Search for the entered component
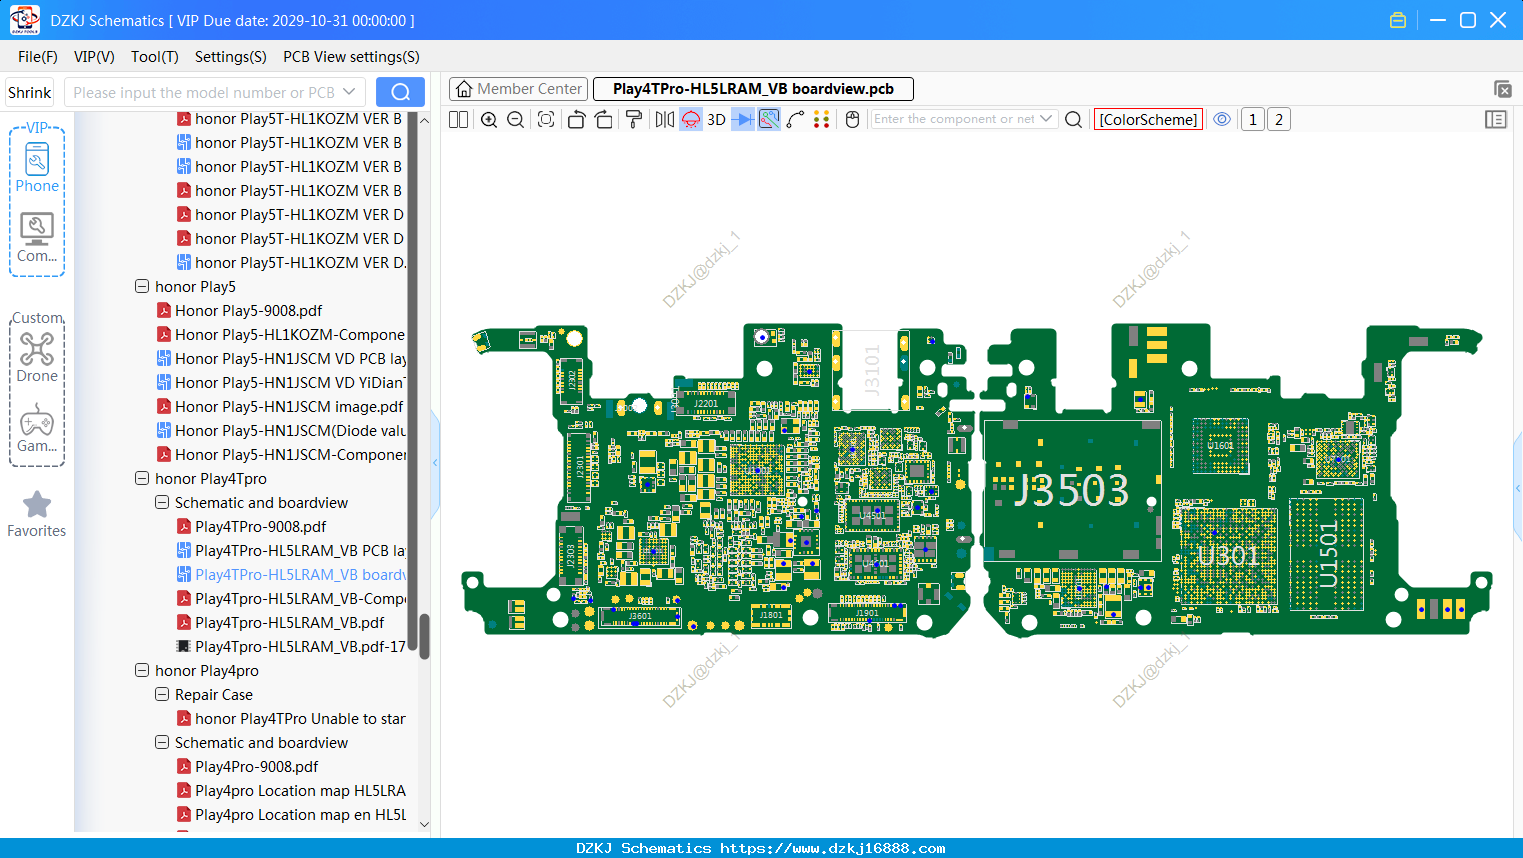Viewport: 1523px width, 858px height. click(x=1074, y=119)
